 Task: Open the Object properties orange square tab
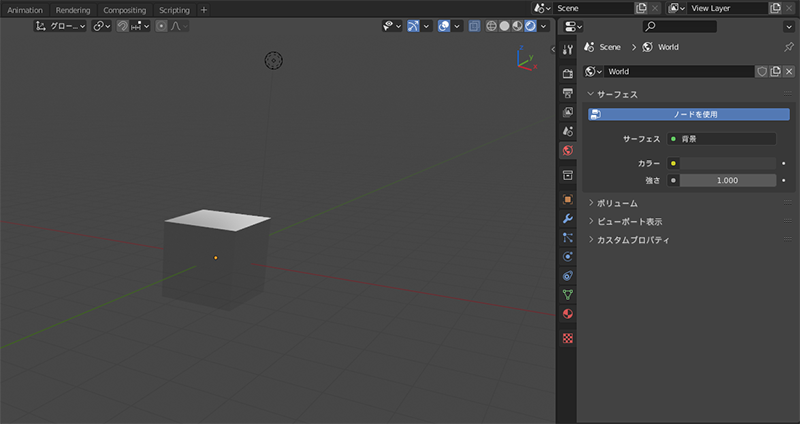(x=568, y=199)
